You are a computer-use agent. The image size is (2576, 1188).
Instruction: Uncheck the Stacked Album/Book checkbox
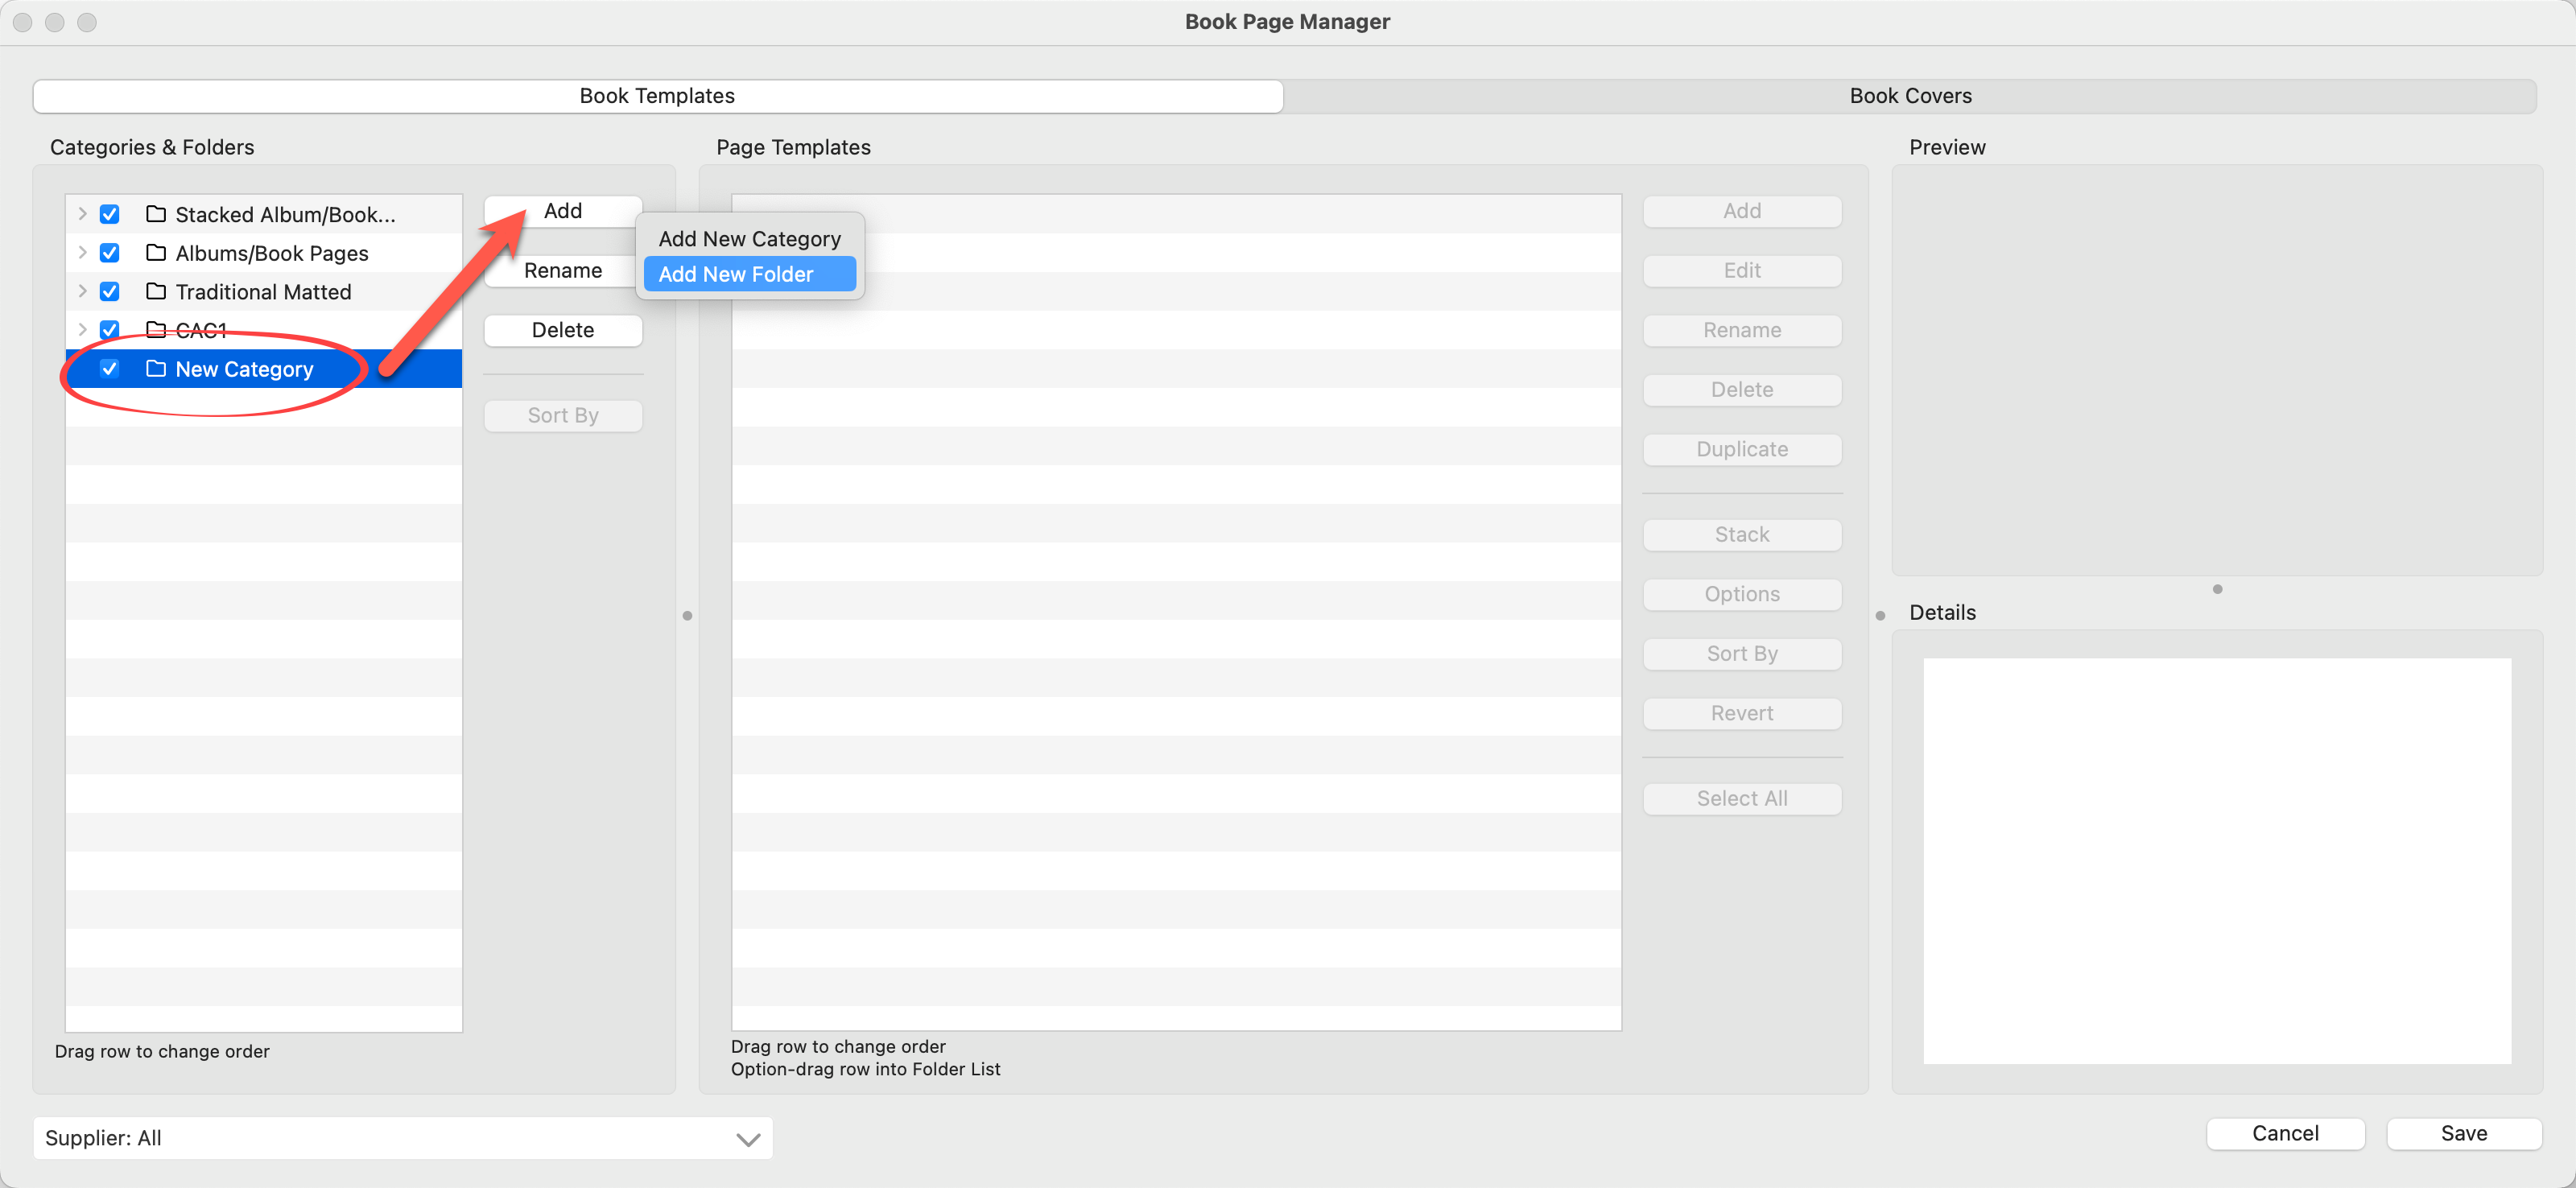[110, 214]
